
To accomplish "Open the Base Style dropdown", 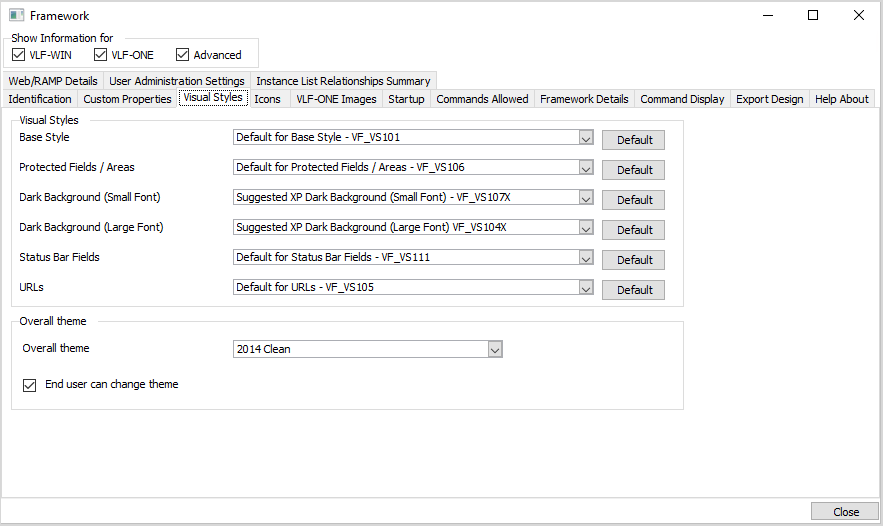I will click(x=586, y=138).
